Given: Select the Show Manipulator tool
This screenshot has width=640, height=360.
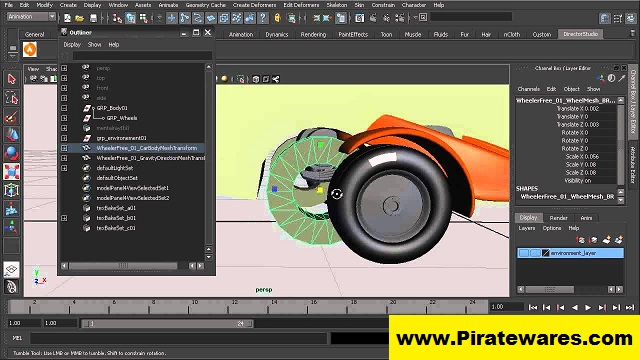Looking at the screenshot, I should point(11,227).
